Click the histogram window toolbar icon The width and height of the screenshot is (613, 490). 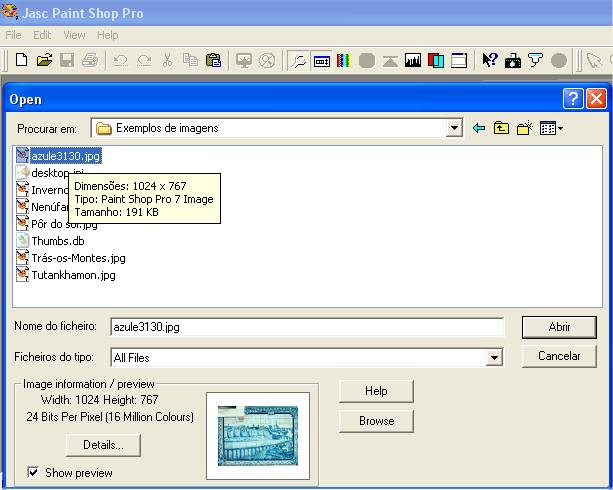point(412,61)
